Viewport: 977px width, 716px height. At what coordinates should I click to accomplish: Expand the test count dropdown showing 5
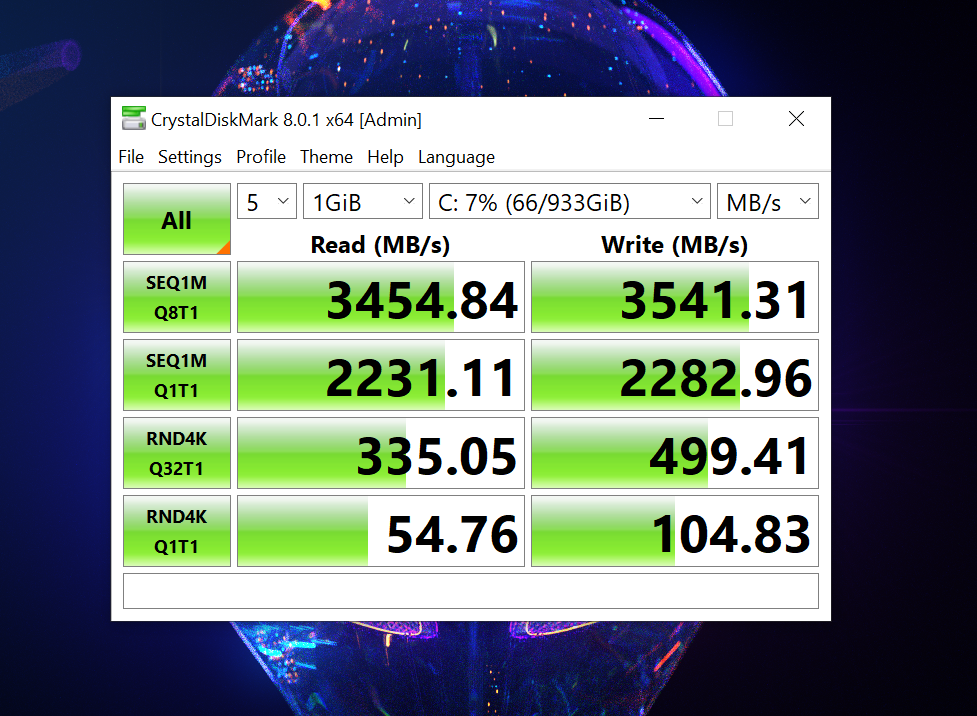267,201
